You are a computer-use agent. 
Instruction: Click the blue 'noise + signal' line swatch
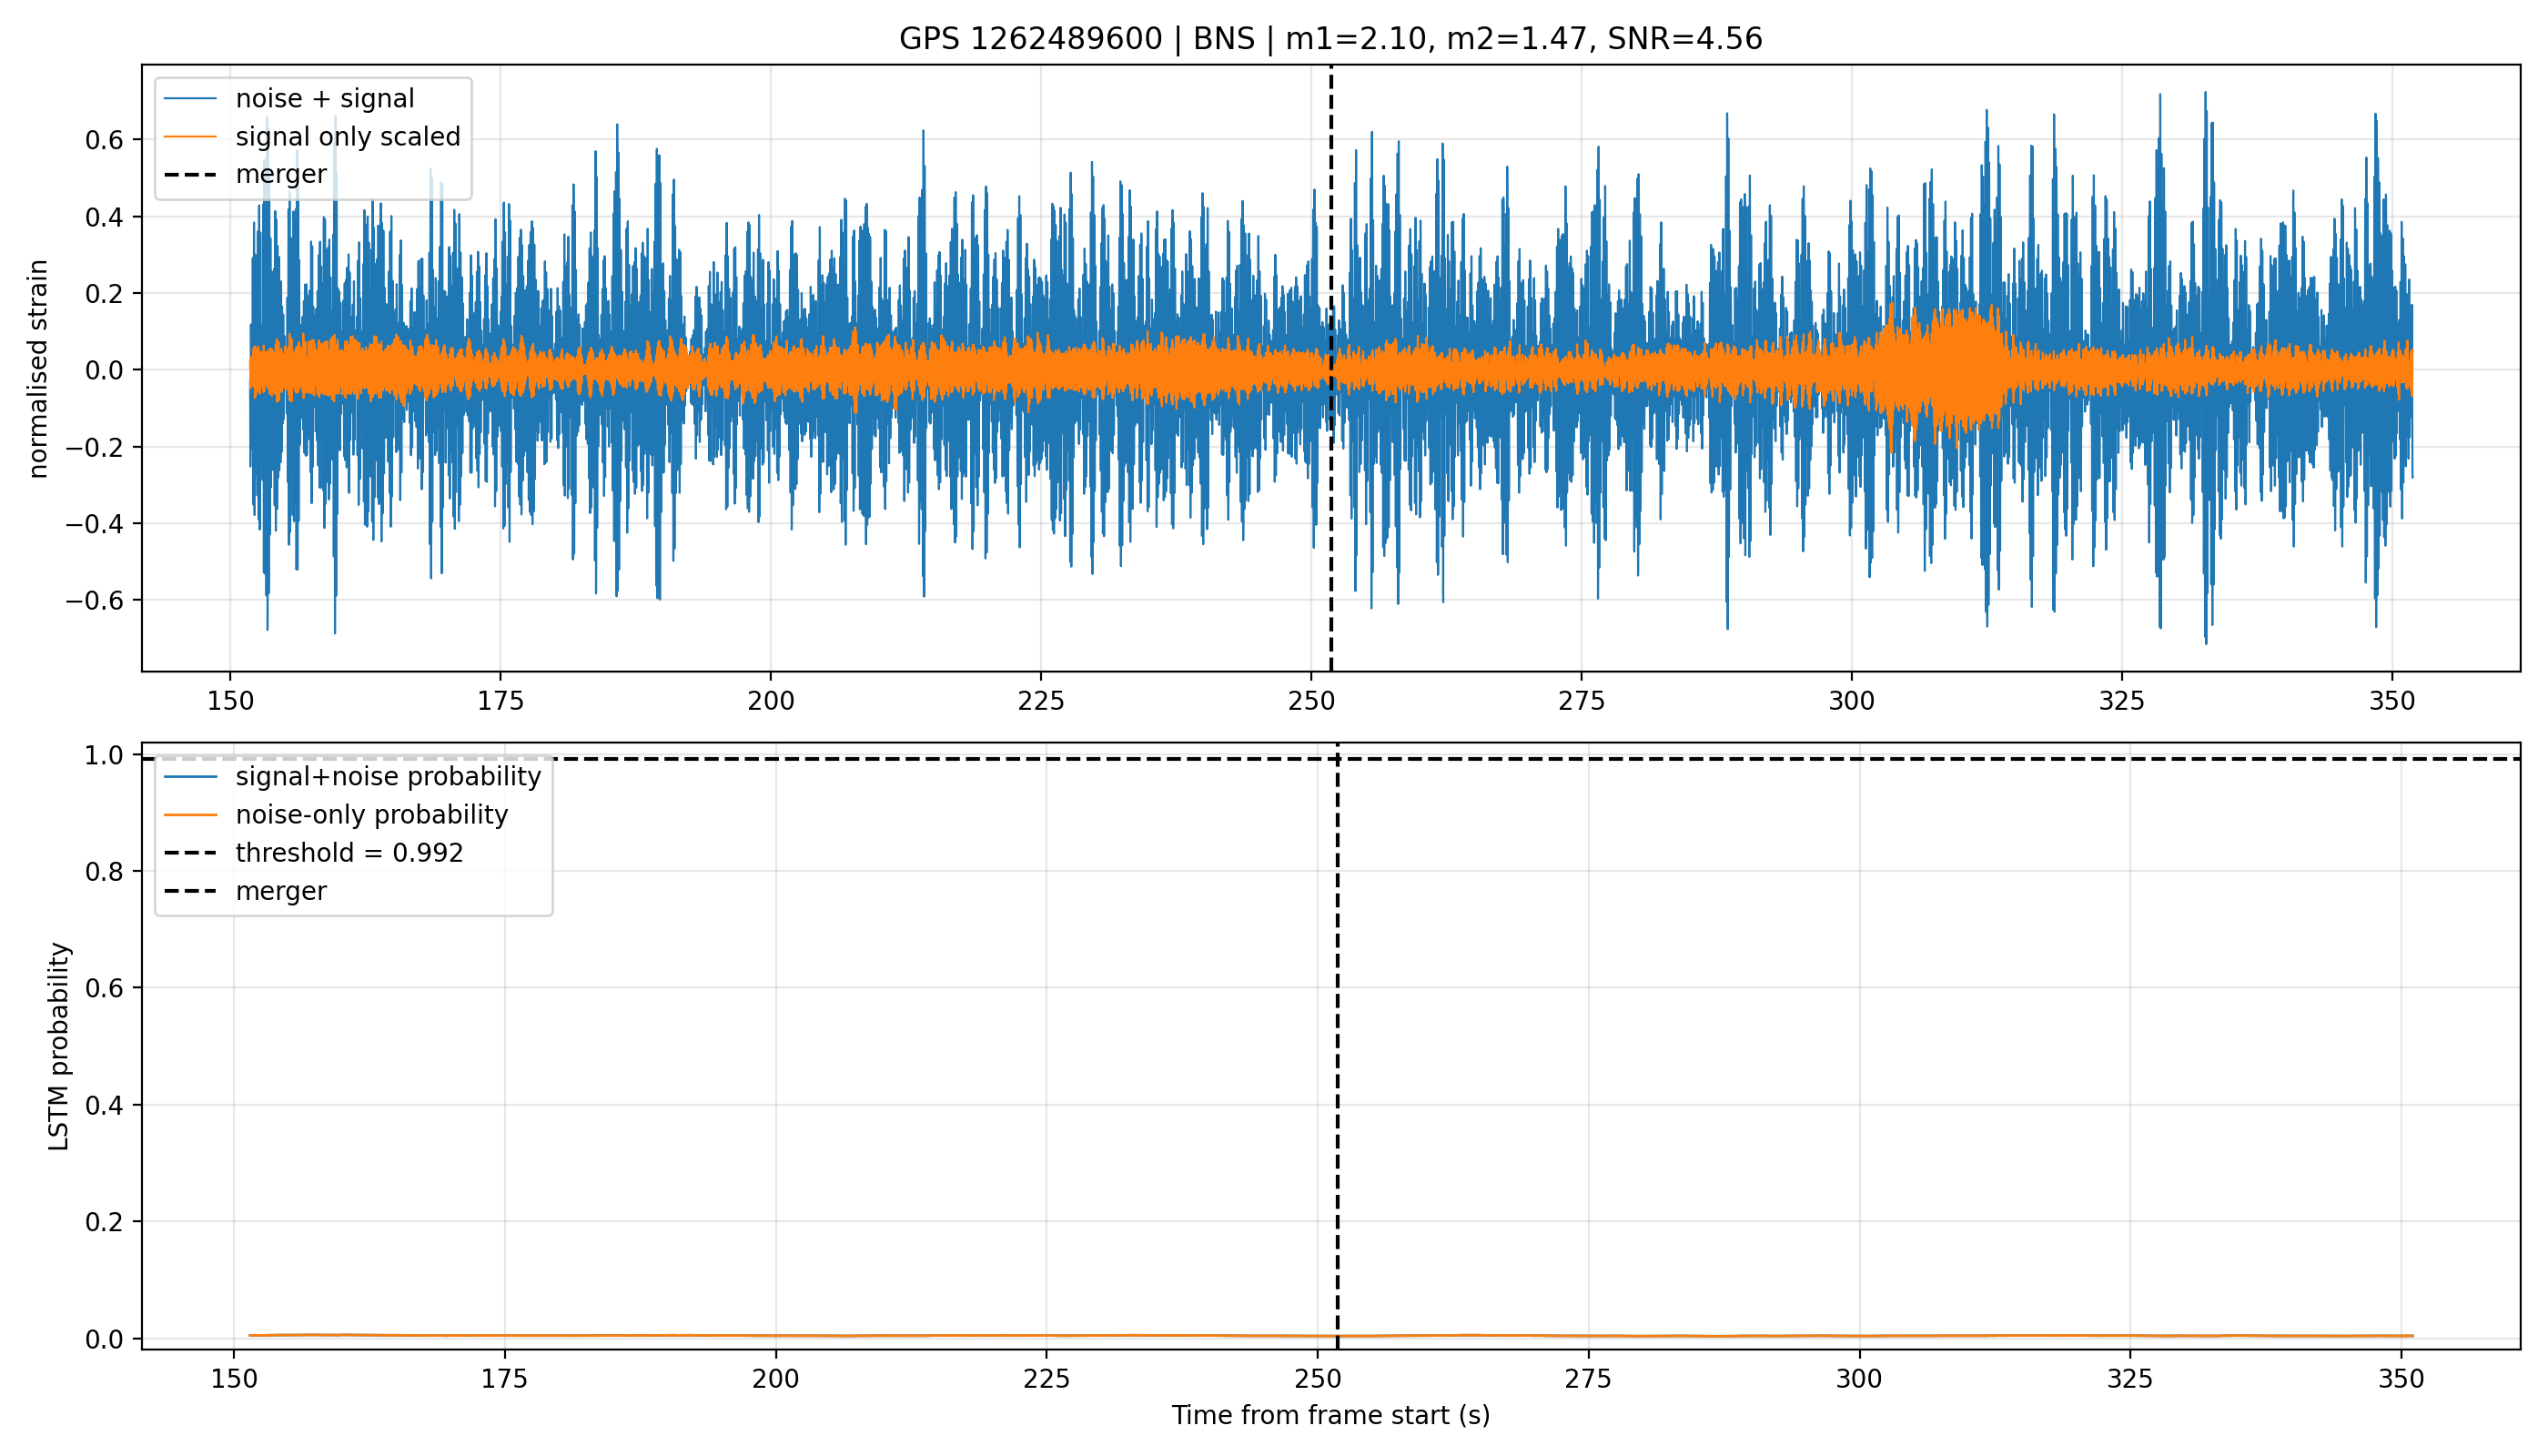tap(190, 99)
